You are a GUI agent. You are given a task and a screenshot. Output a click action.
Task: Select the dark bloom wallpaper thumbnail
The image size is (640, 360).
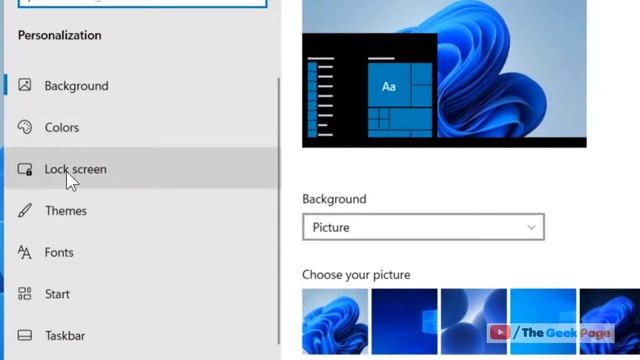(610, 321)
